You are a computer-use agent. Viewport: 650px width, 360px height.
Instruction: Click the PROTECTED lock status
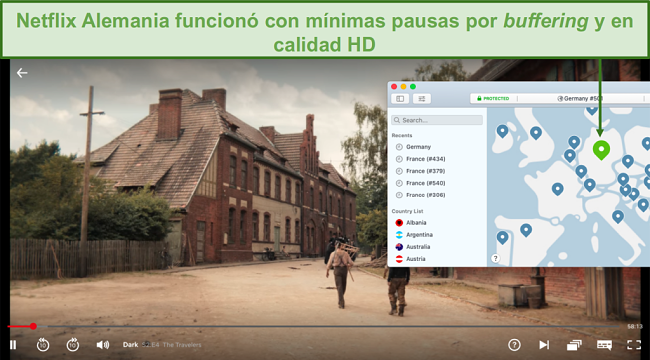[493, 99]
